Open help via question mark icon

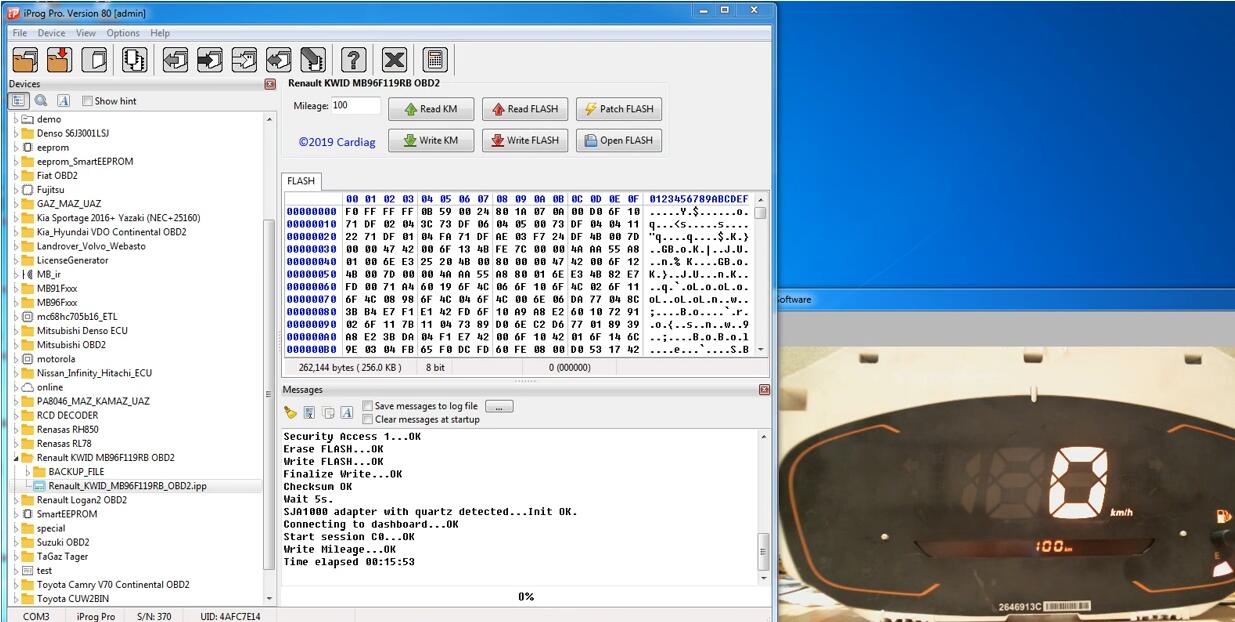[353, 60]
